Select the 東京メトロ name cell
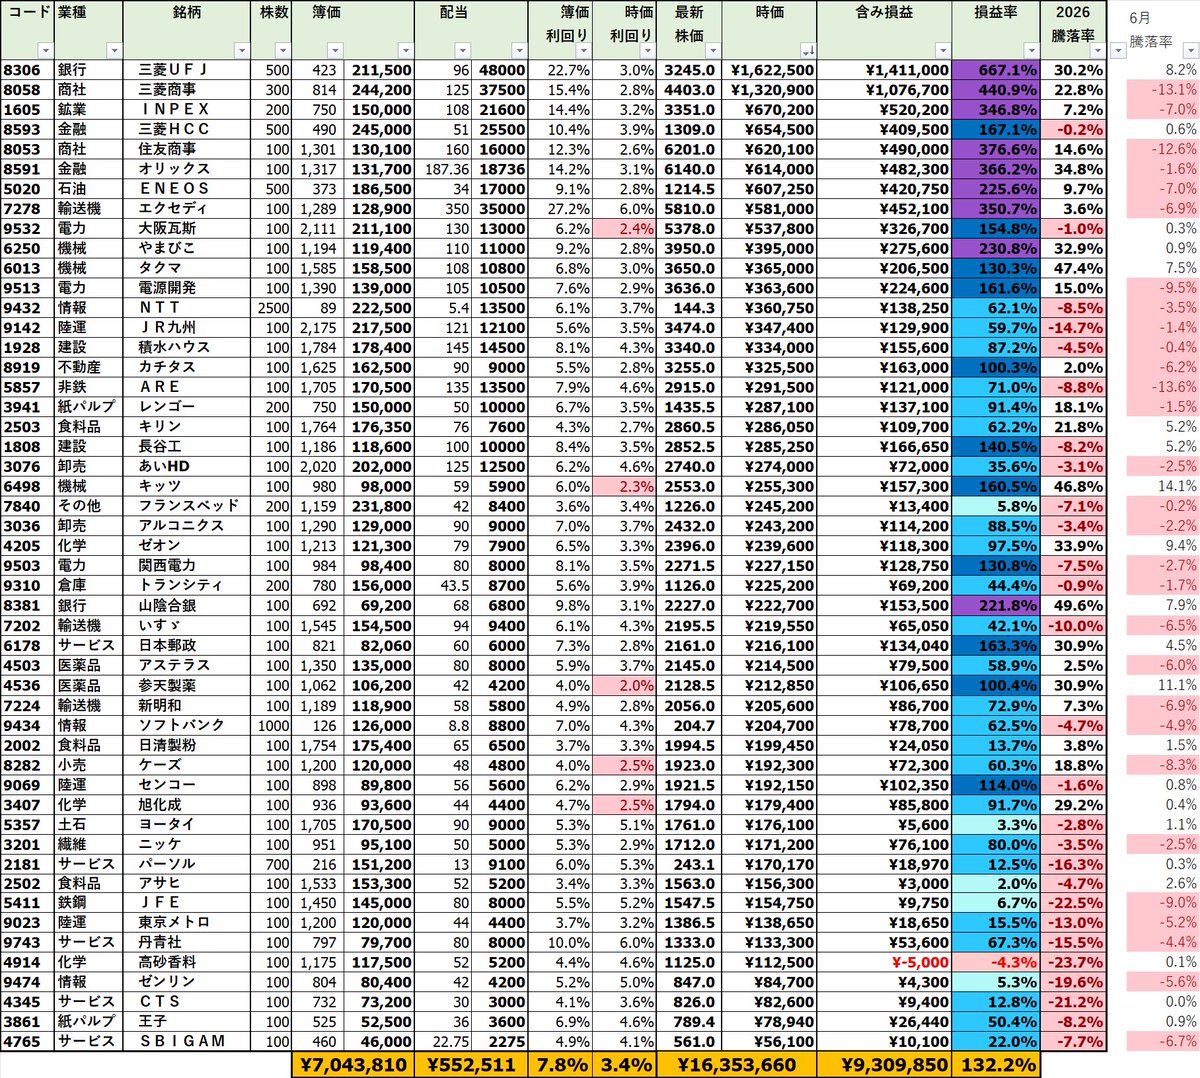 [x=186, y=923]
